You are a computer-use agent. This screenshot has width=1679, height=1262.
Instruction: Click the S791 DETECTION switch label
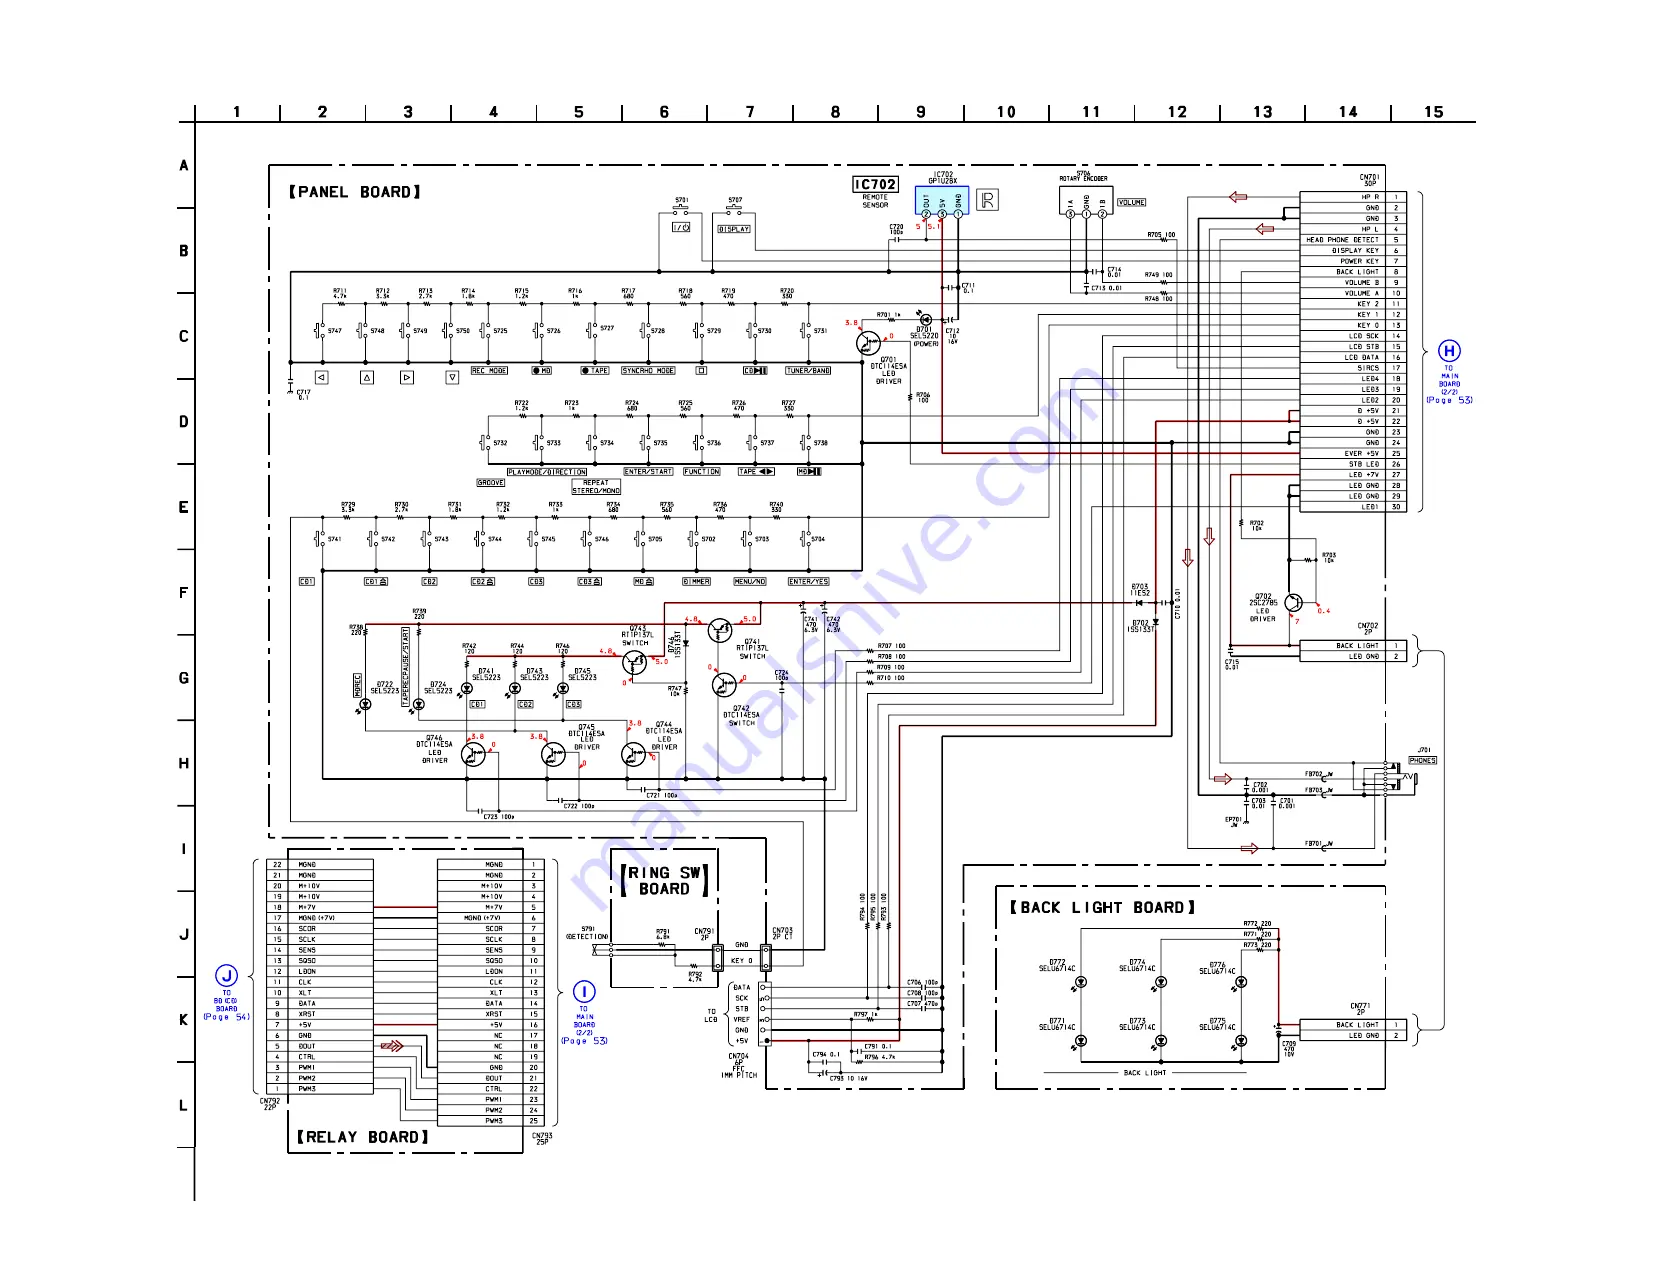(587, 933)
